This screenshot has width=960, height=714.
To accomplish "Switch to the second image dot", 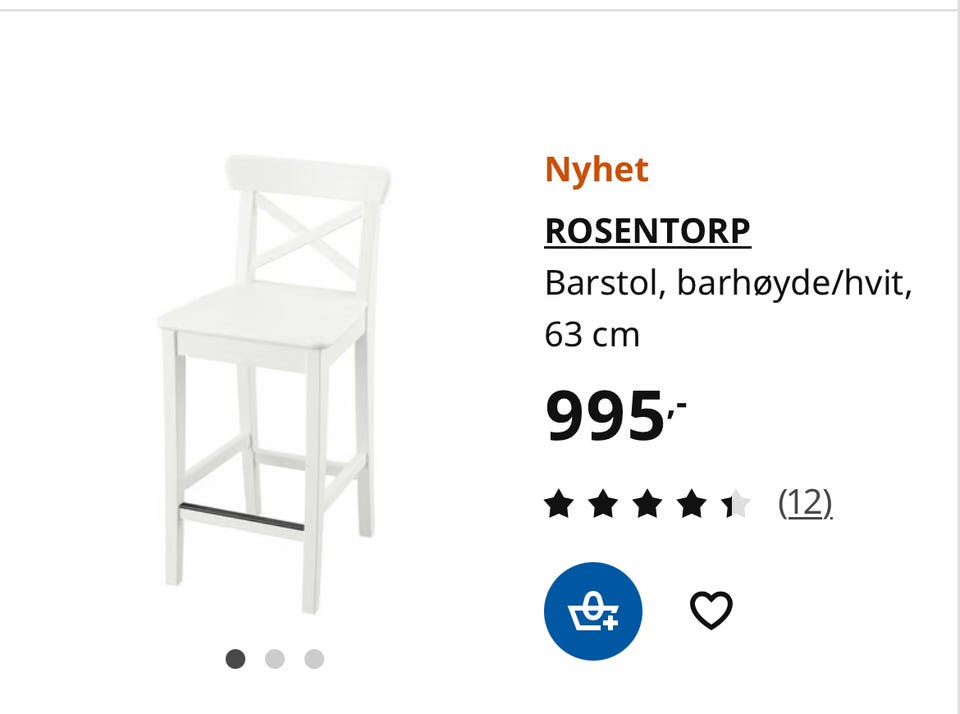I will tap(275, 659).
